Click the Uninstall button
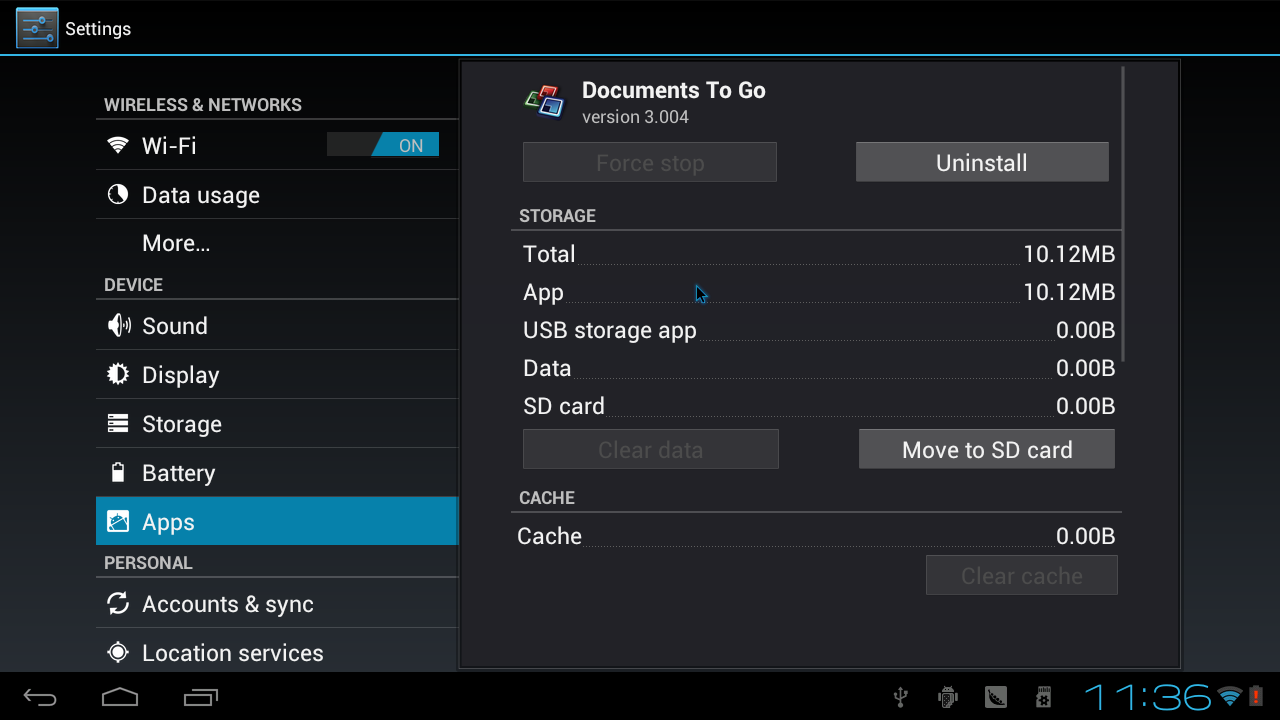This screenshot has height=720, width=1280. 982,162
